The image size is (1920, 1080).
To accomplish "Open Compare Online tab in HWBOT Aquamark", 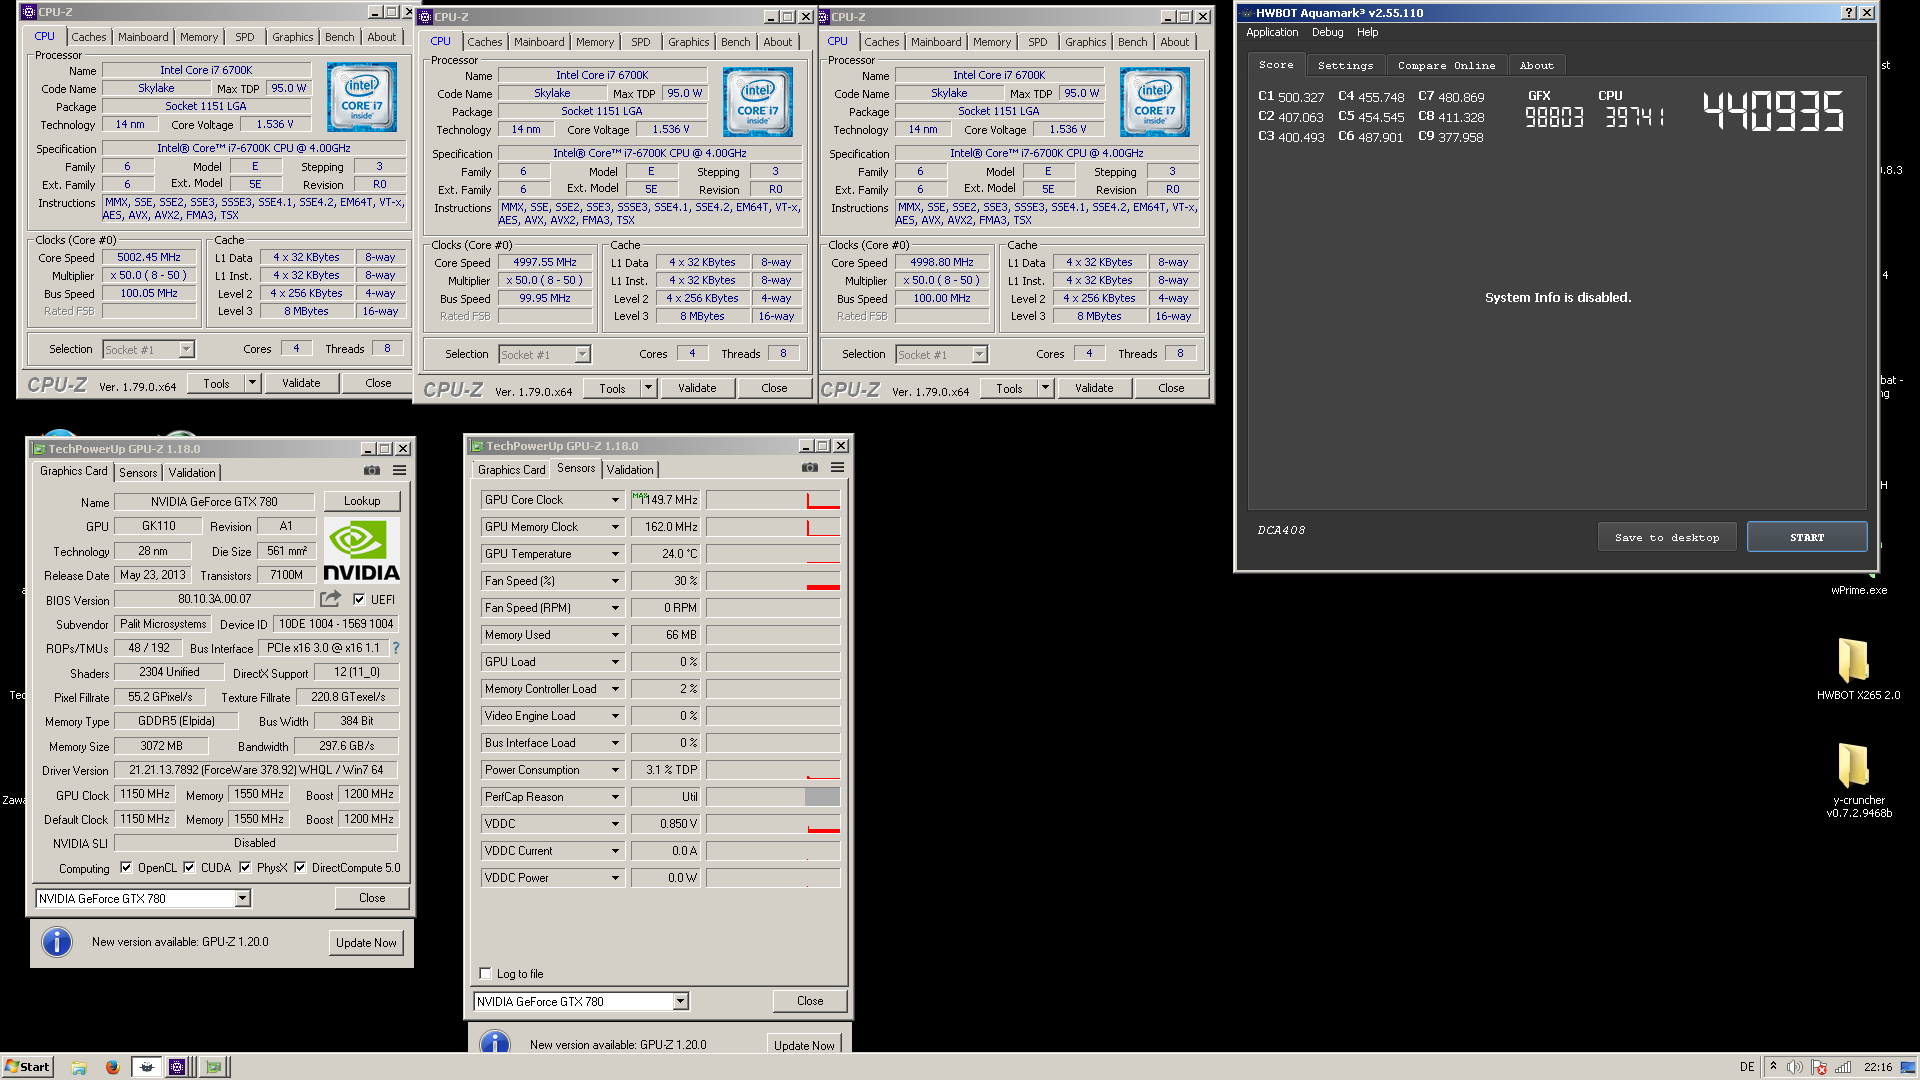I will 1446,65.
